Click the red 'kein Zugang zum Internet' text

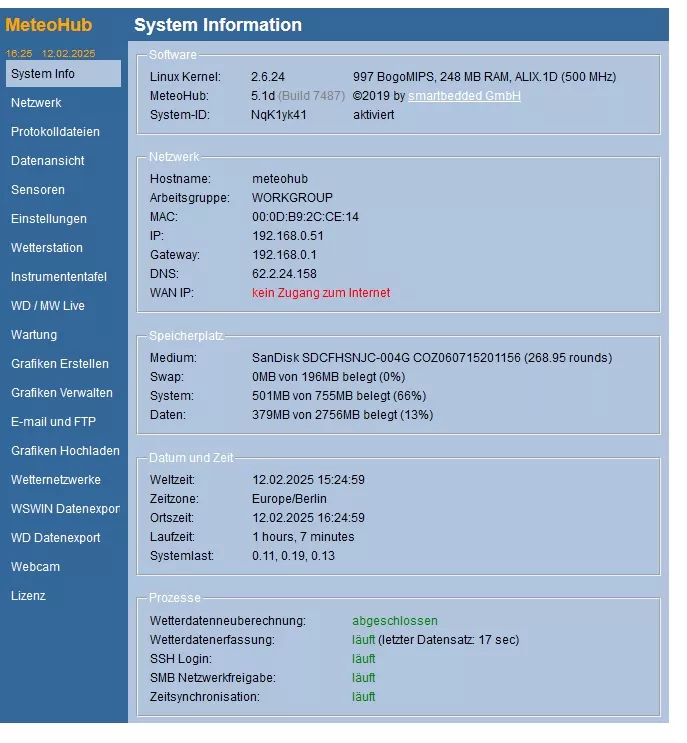[321, 293]
